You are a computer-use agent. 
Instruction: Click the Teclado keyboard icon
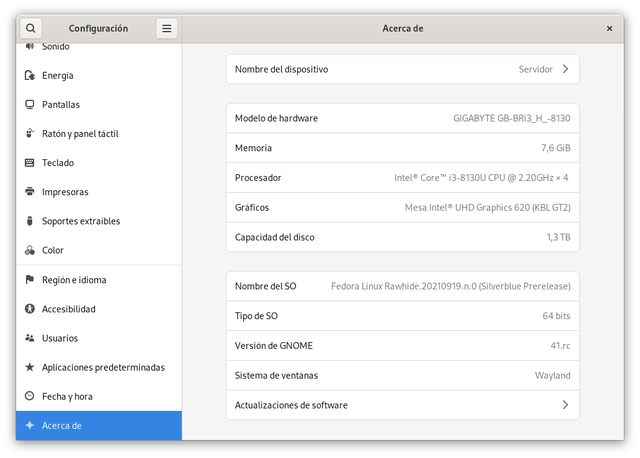click(30, 162)
